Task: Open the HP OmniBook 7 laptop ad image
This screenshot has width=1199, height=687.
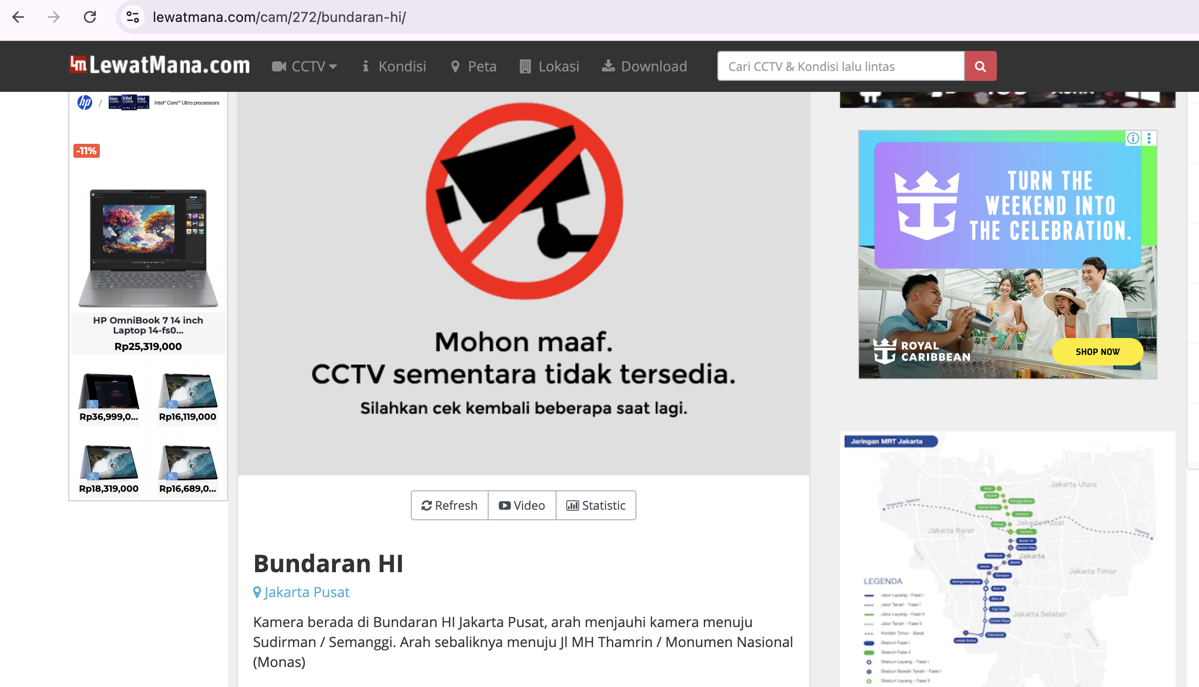Action: [x=148, y=248]
